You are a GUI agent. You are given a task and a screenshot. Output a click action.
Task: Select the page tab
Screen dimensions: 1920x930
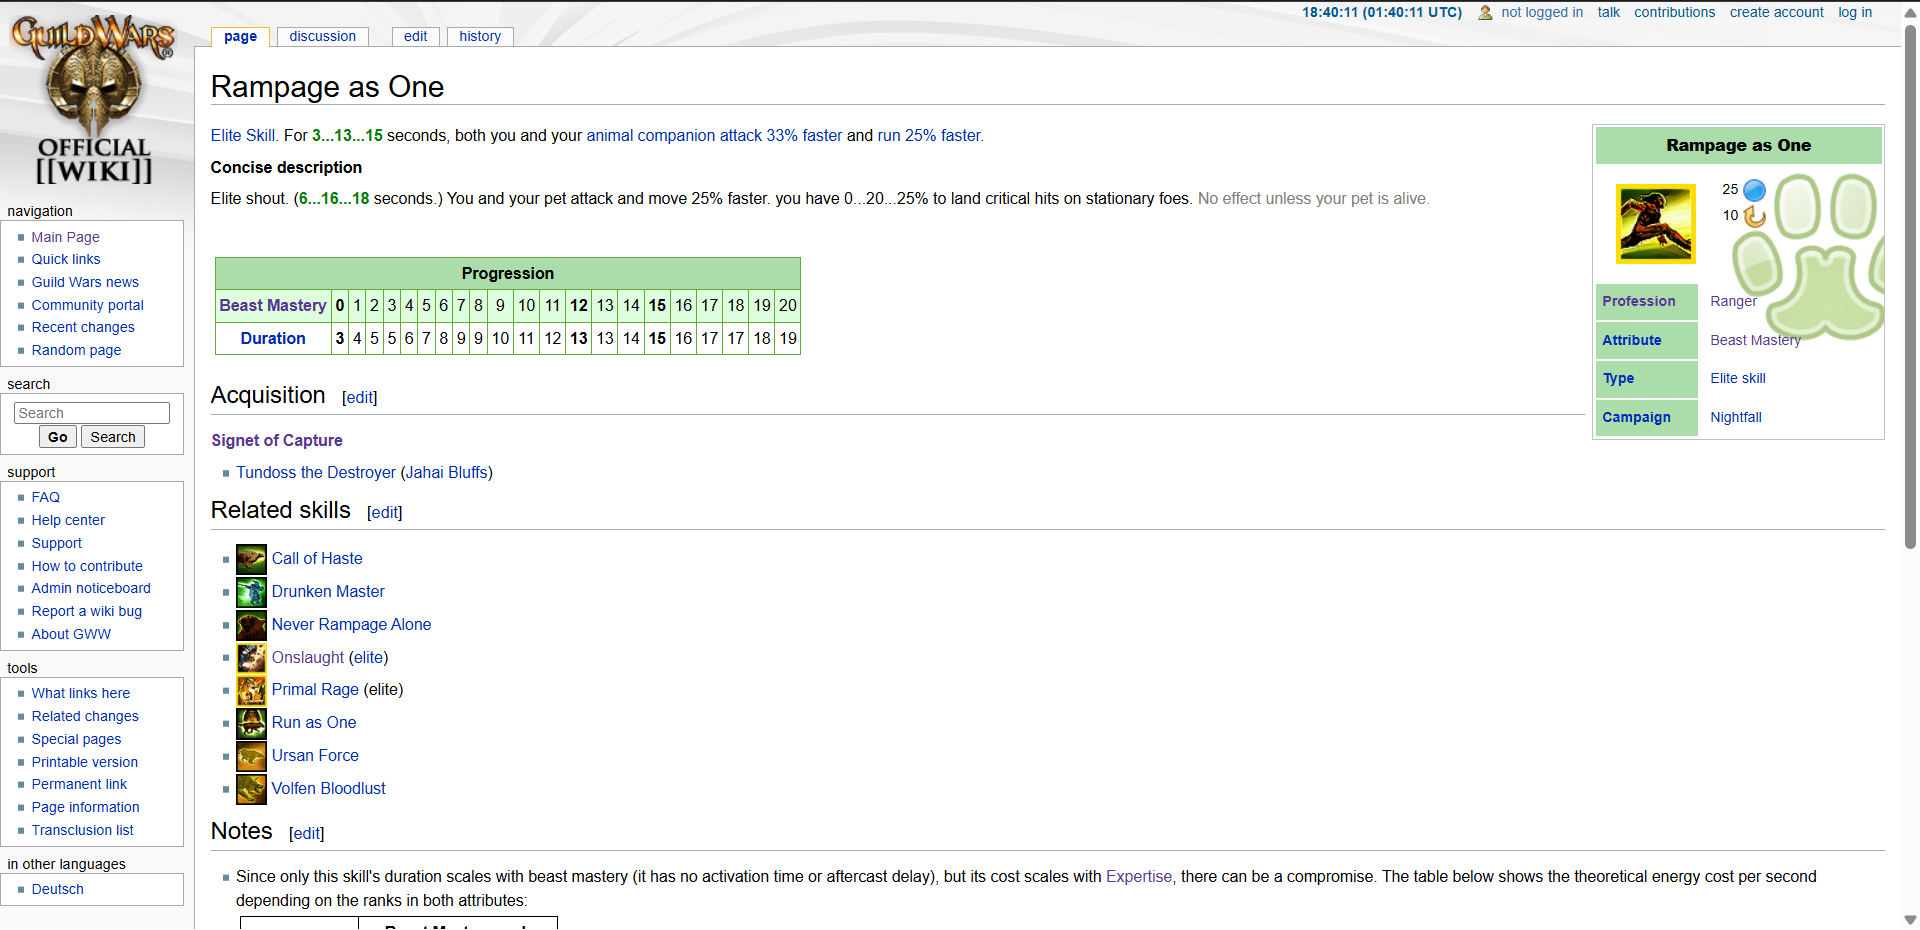240,36
